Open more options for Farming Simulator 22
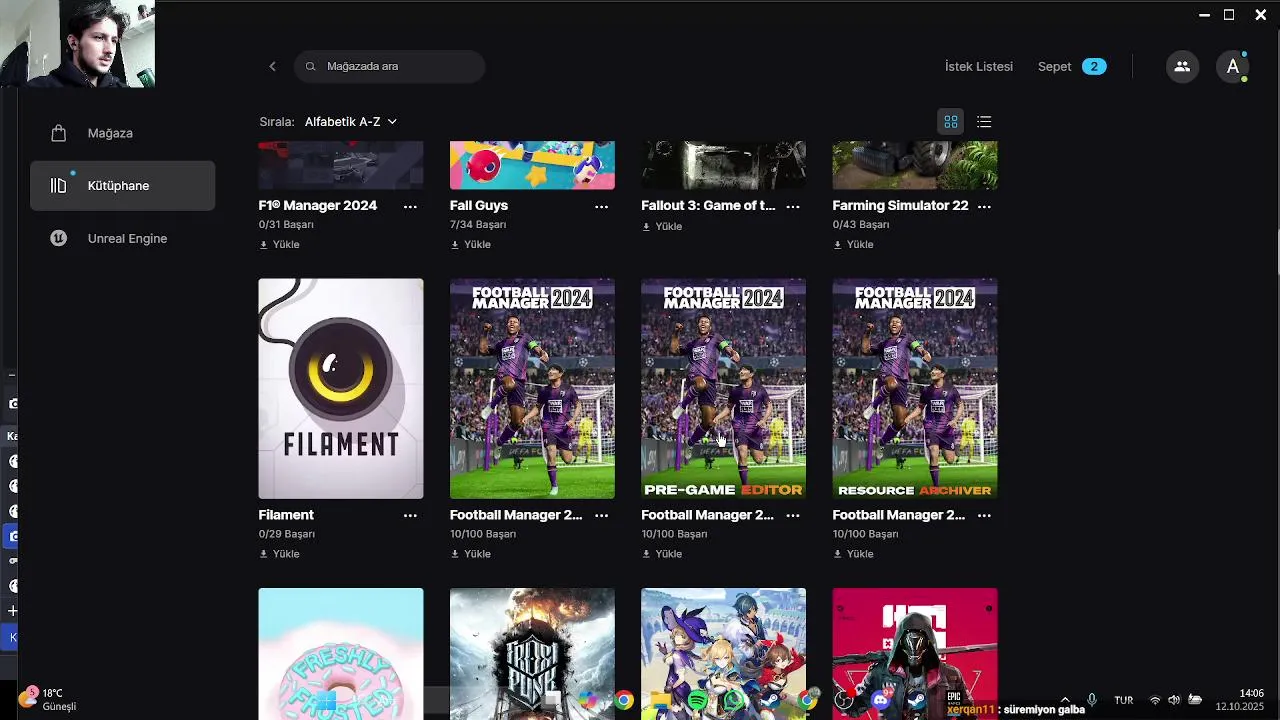This screenshot has height=720, width=1280. (984, 206)
